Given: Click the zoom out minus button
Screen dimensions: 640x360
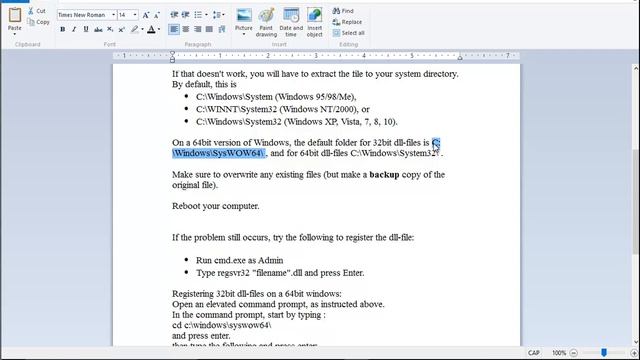Looking at the screenshot, I should tap(573, 353).
